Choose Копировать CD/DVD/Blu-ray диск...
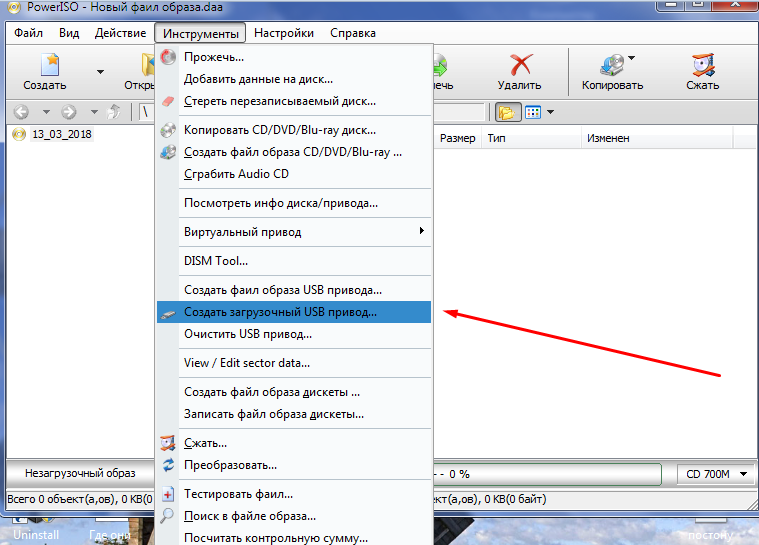This screenshot has height=545, width=759. 294,130
